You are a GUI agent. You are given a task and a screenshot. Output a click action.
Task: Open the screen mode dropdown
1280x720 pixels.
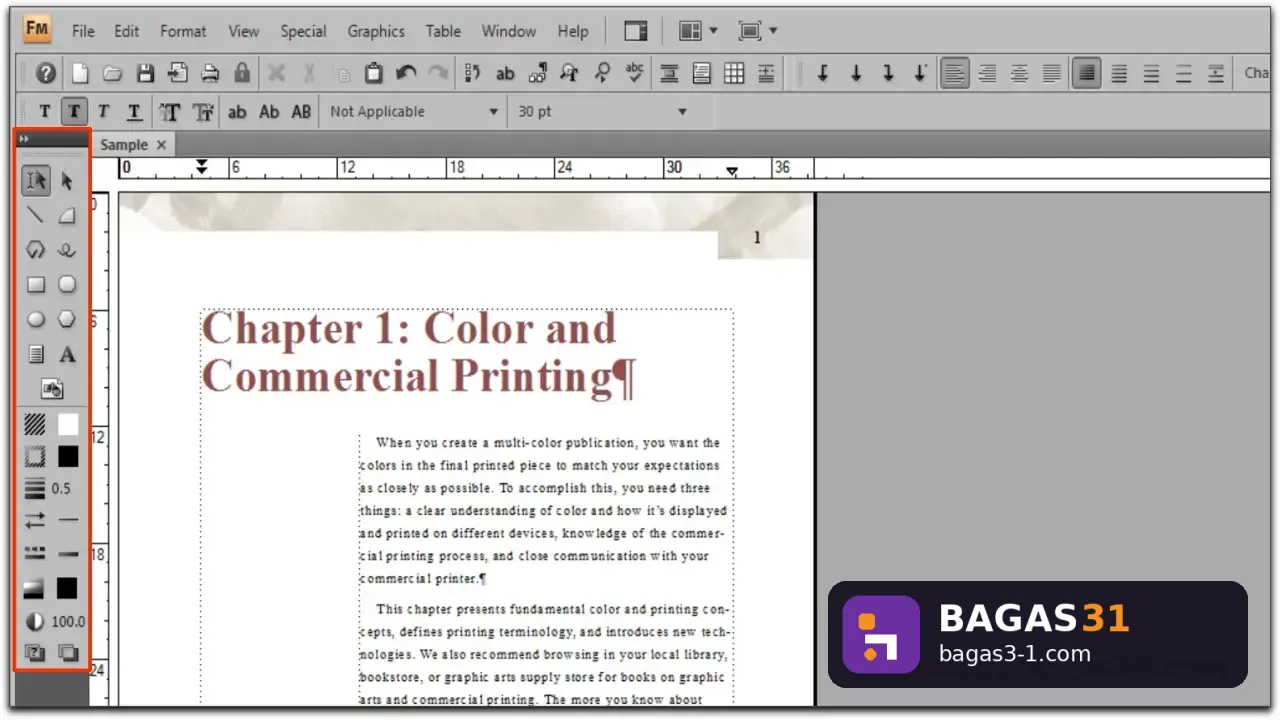coord(757,31)
